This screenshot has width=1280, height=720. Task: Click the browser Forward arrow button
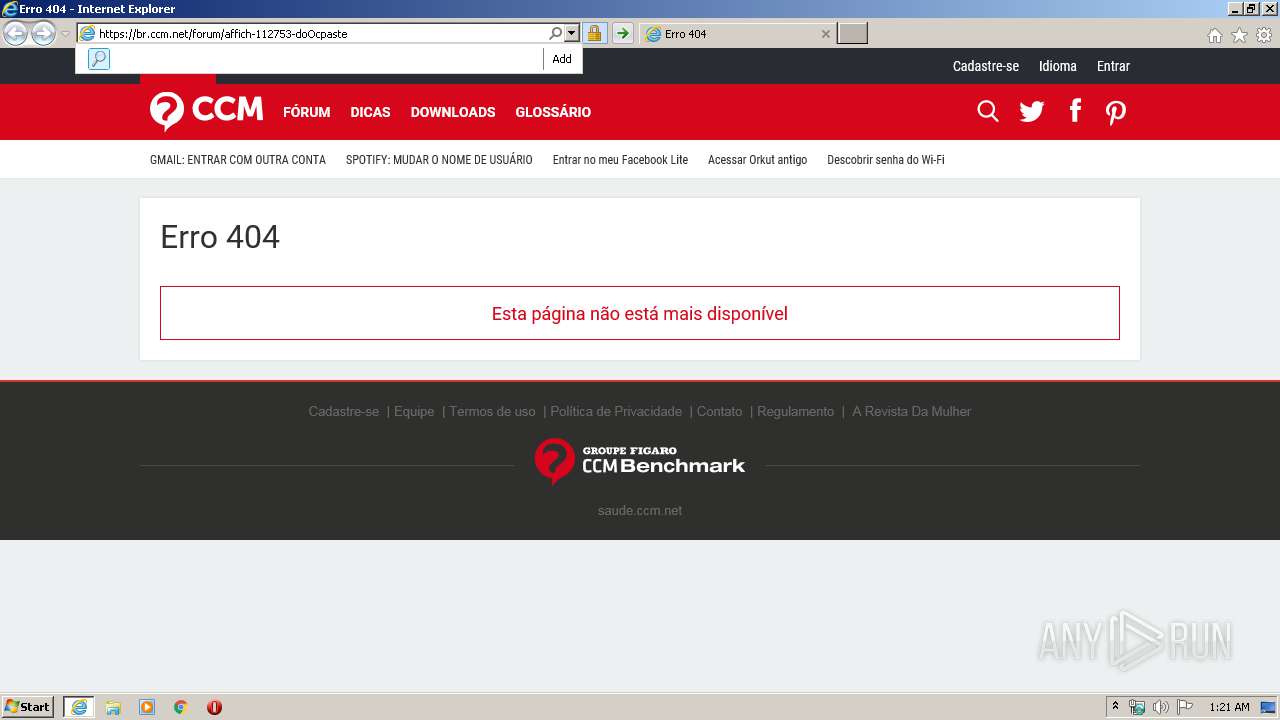coord(43,34)
